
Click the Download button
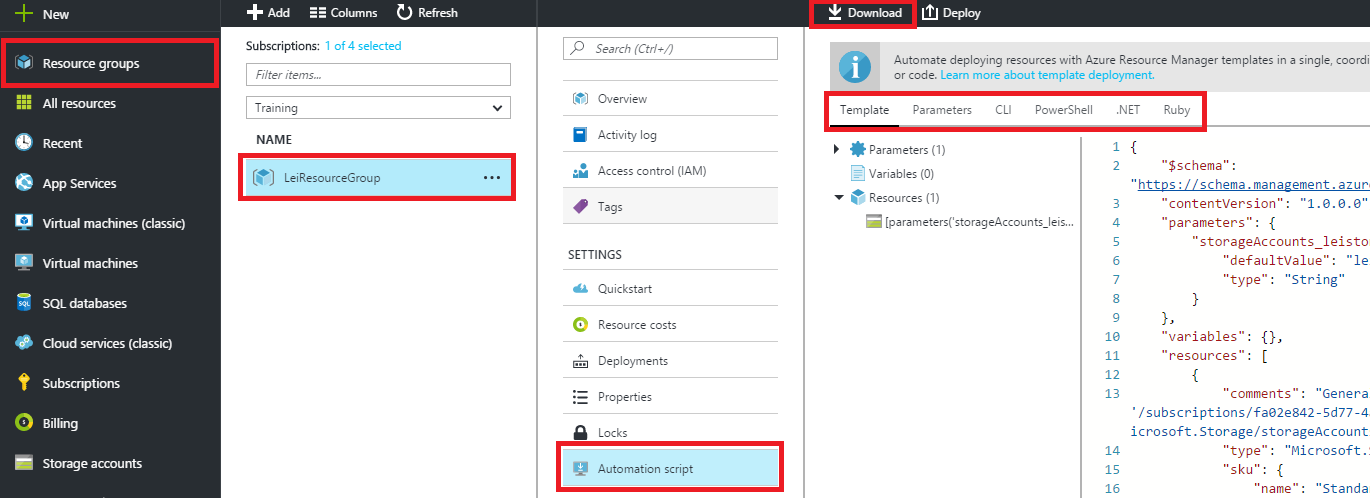pos(864,13)
